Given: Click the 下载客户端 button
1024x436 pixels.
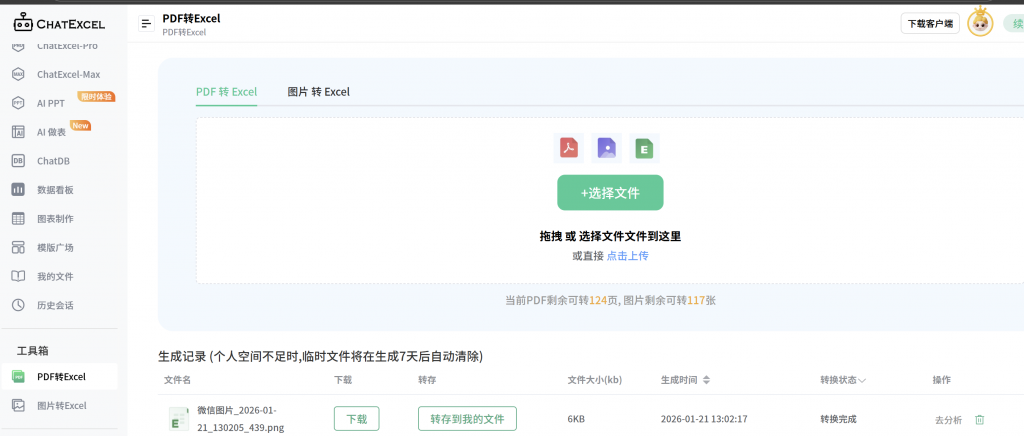Looking at the screenshot, I should [930, 24].
